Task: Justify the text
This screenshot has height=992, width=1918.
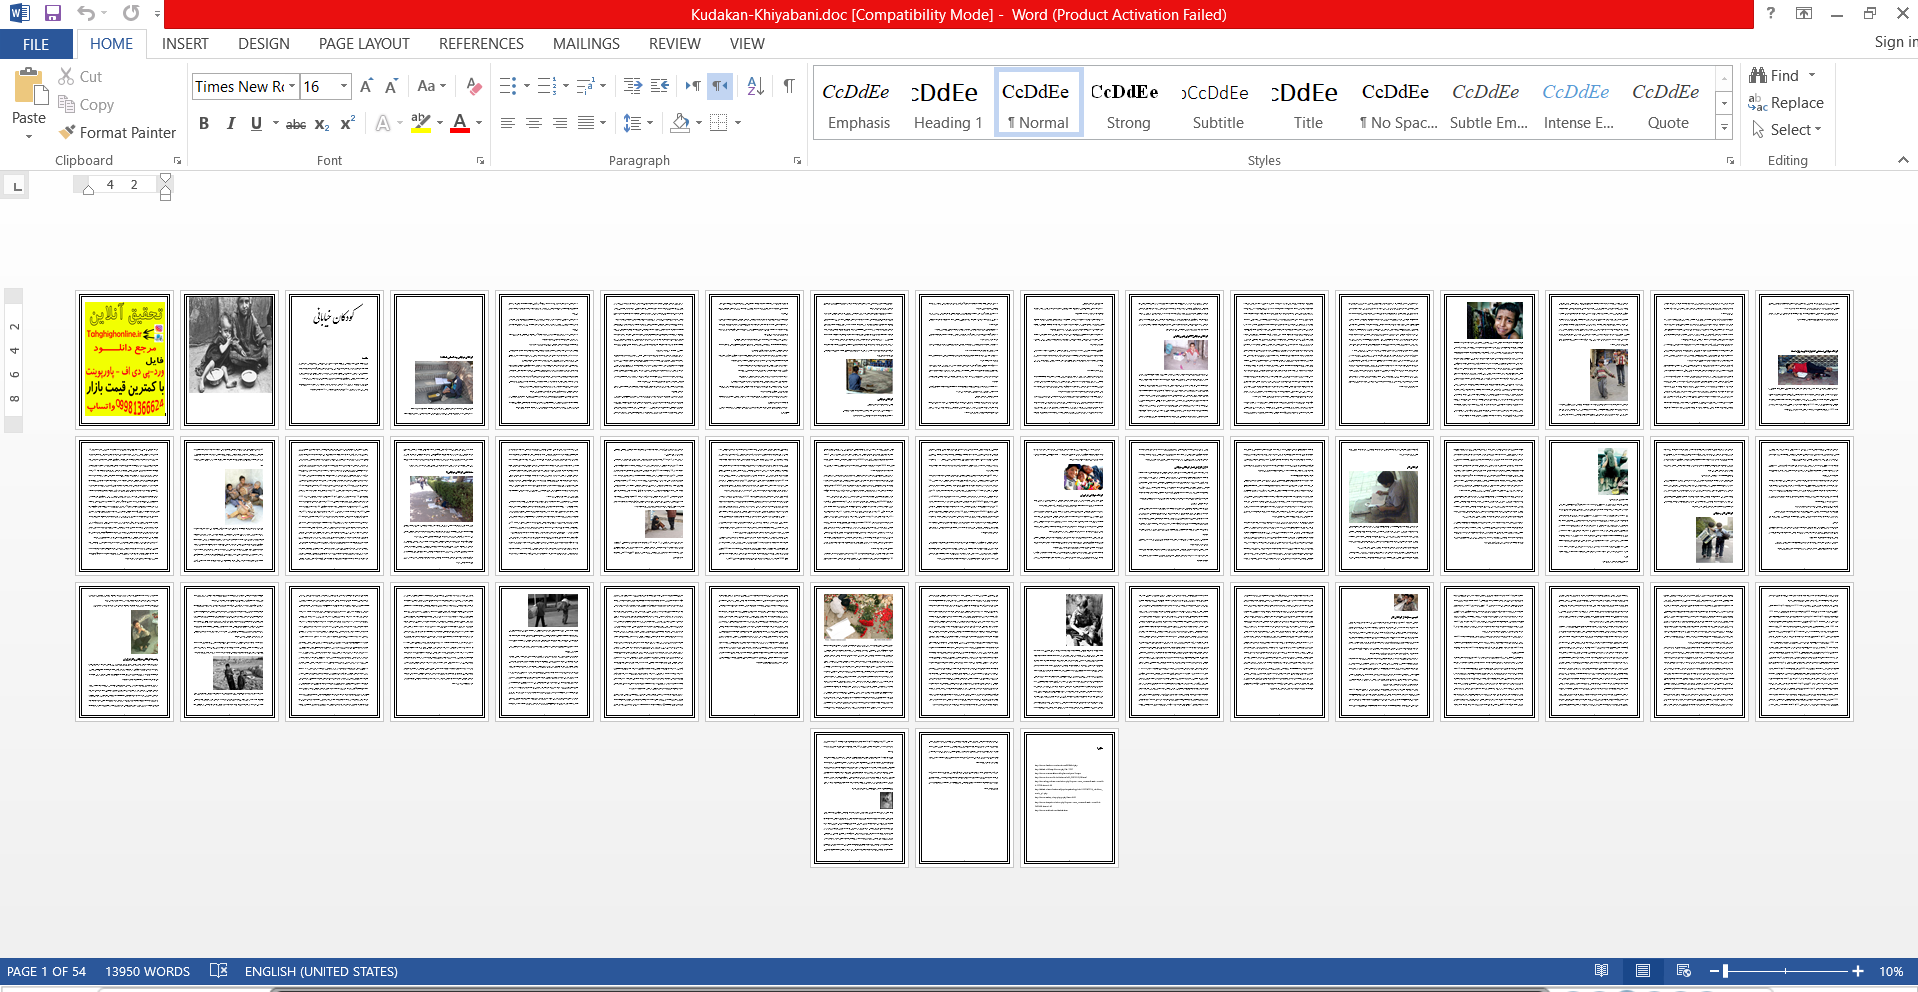Action: click(x=586, y=123)
